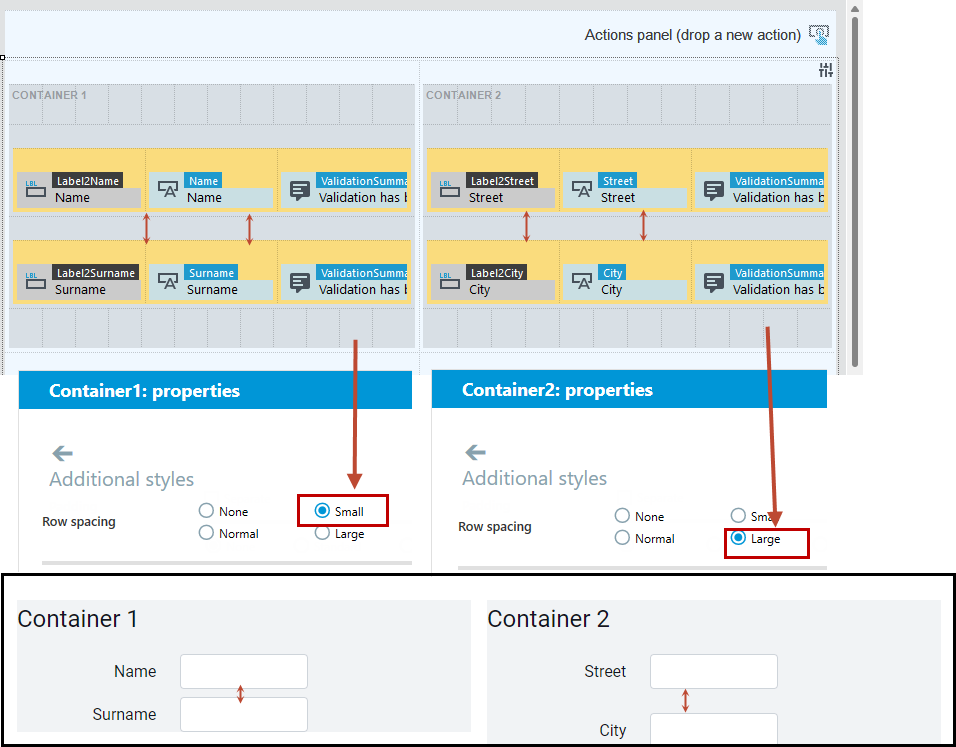Click the designer vertical scrollbar thumb
This screenshot has width=956, height=747.
tap(855, 191)
